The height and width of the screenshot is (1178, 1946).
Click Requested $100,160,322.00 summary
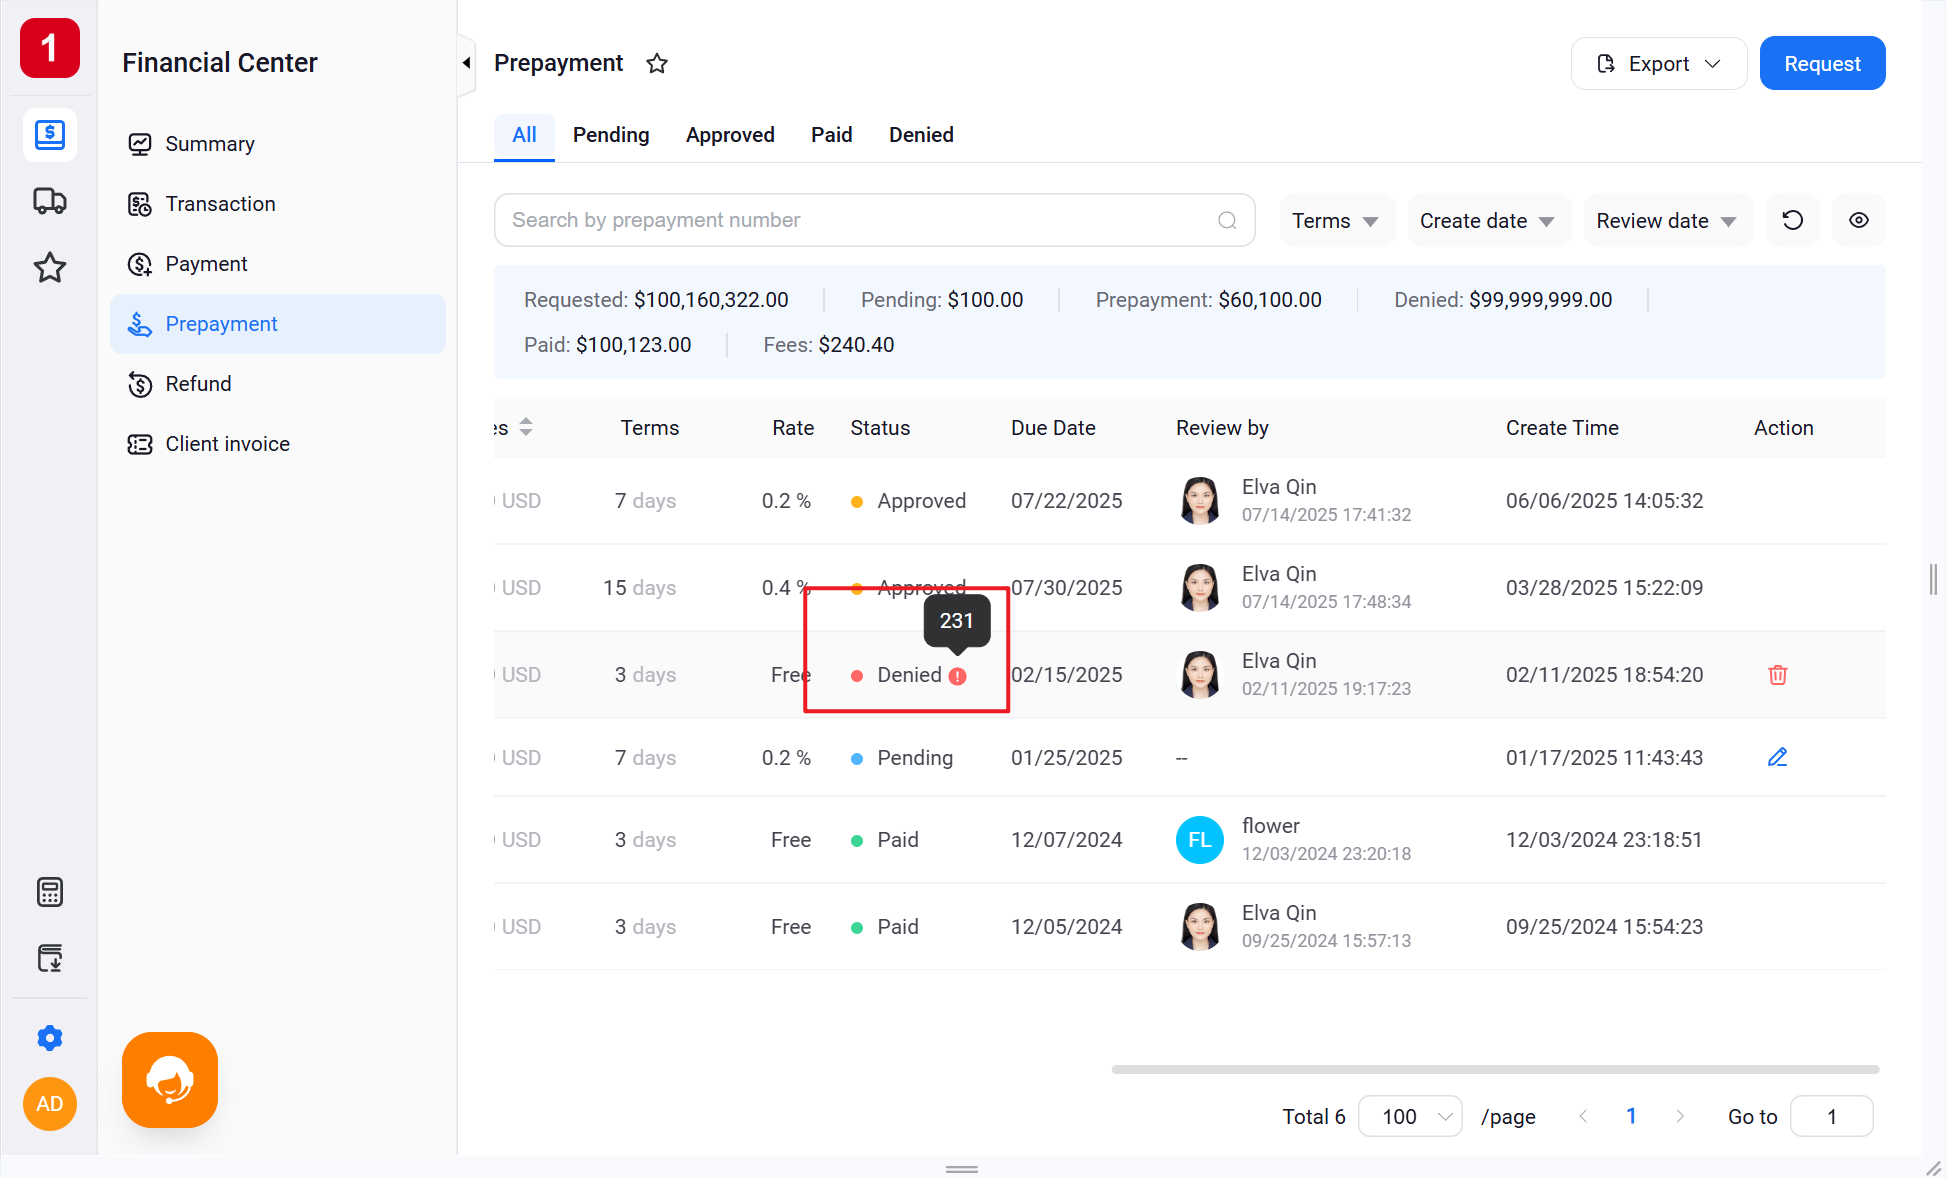click(656, 300)
